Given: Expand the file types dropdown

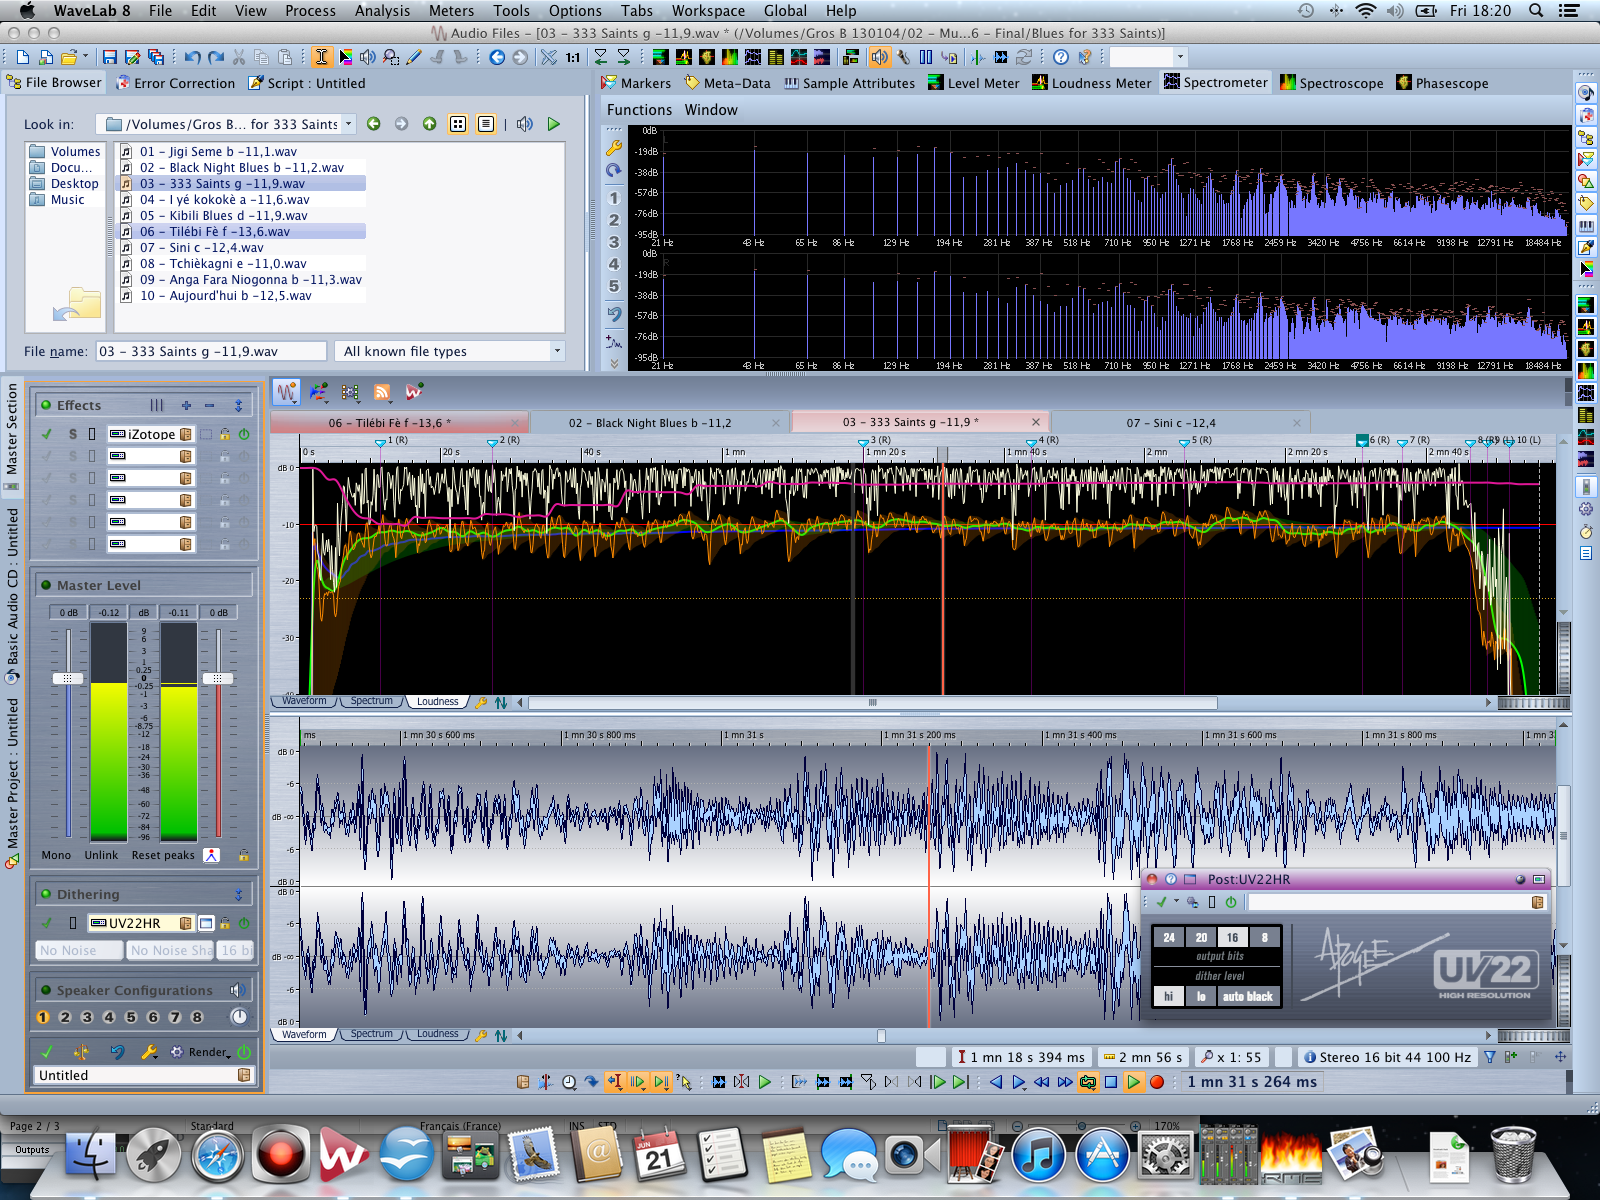Looking at the screenshot, I should (557, 351).
